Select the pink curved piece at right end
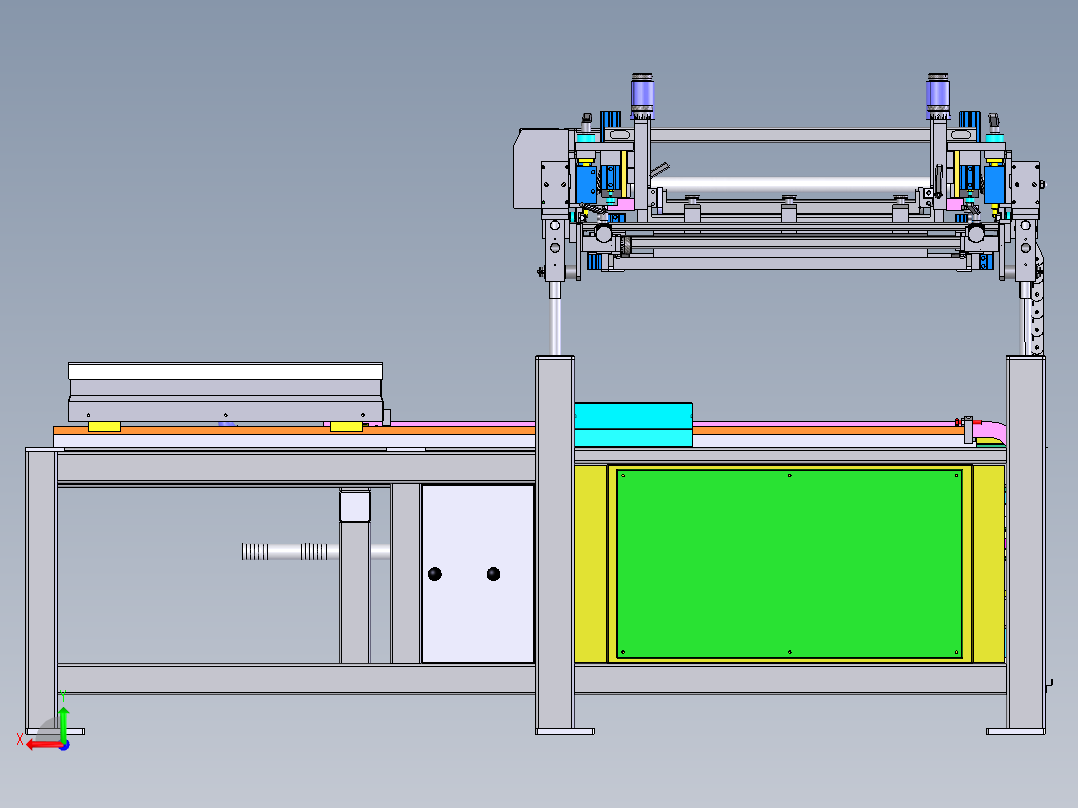This screenshot has height=808, width=1078. click(990, 432)
